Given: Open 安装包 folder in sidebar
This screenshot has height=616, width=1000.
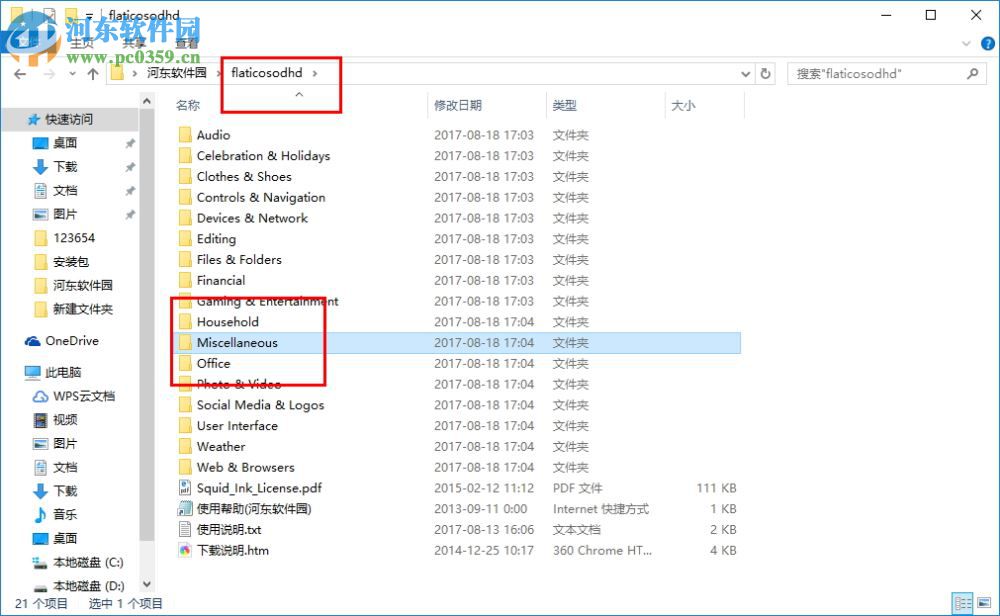Looking at the screenshot, I should (x=61, y=261).
